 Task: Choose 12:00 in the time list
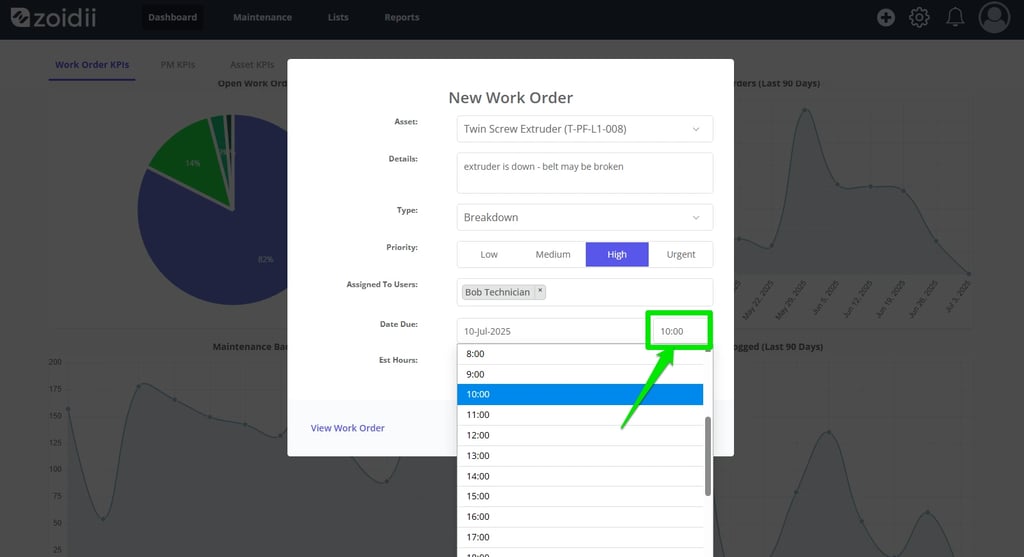pos(580,436)
